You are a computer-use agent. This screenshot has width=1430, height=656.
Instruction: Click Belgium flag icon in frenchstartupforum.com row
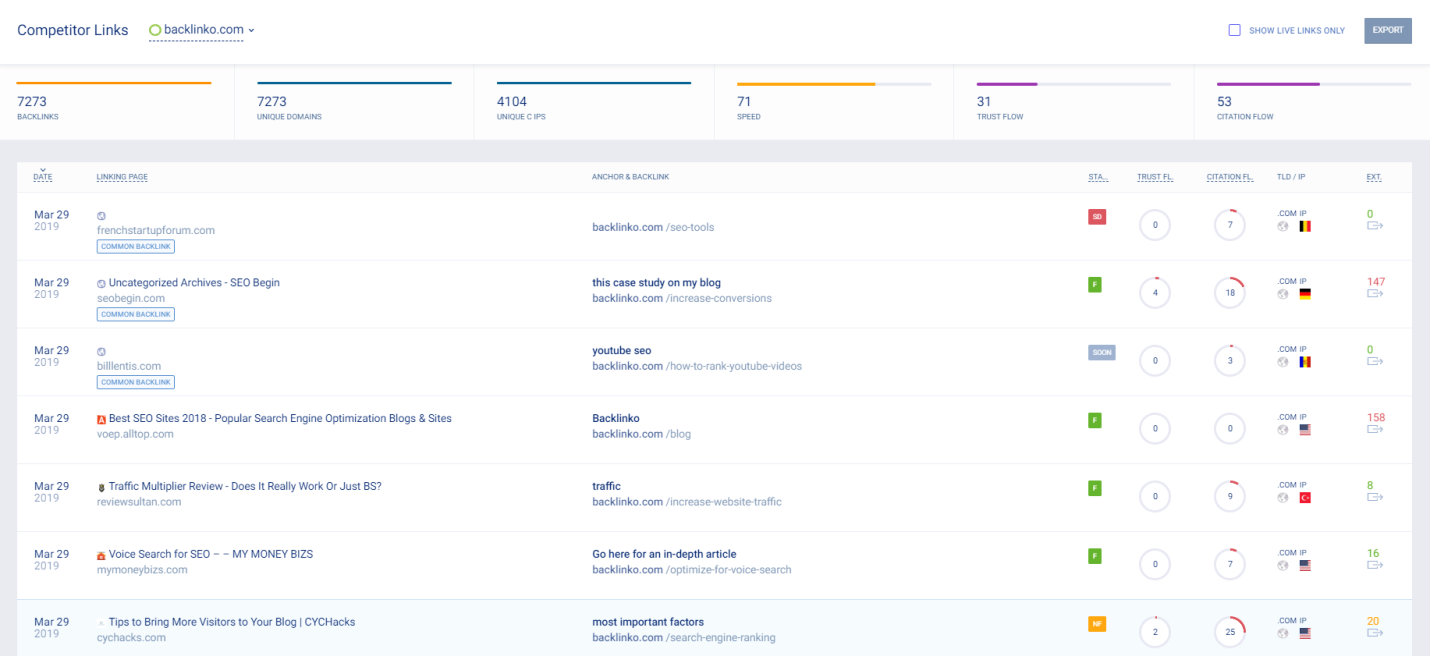point(1305,226)
